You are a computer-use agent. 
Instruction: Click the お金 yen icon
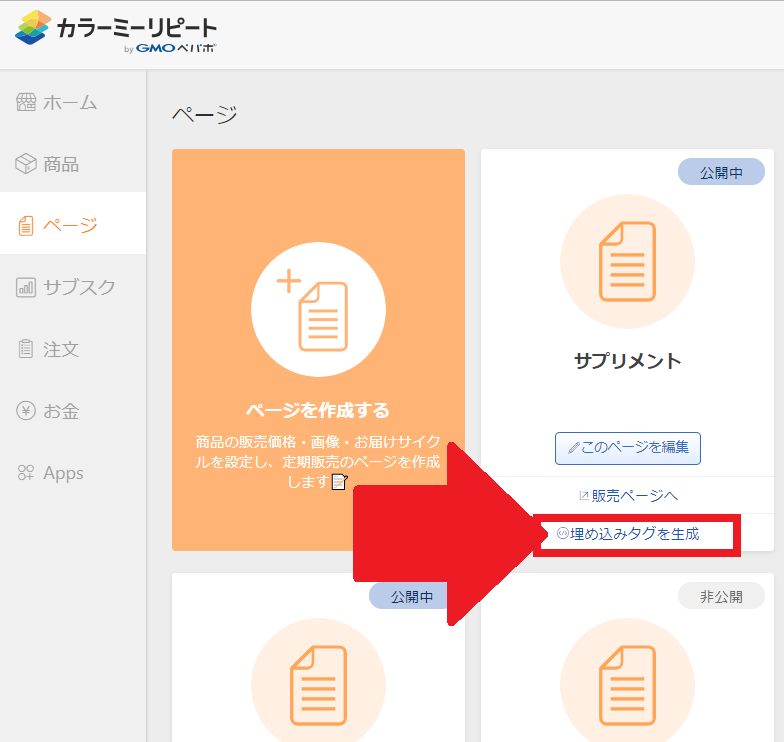click(x=26, y=410)
